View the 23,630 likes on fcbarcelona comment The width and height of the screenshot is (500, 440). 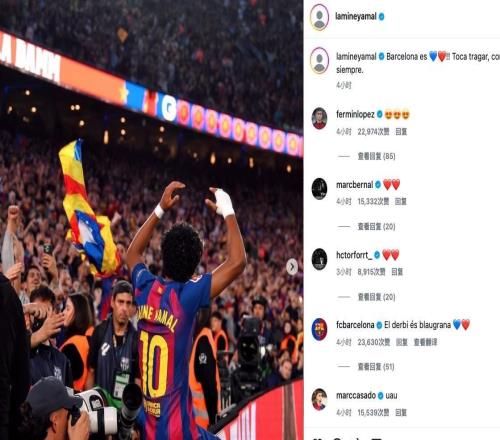point(374,342)
